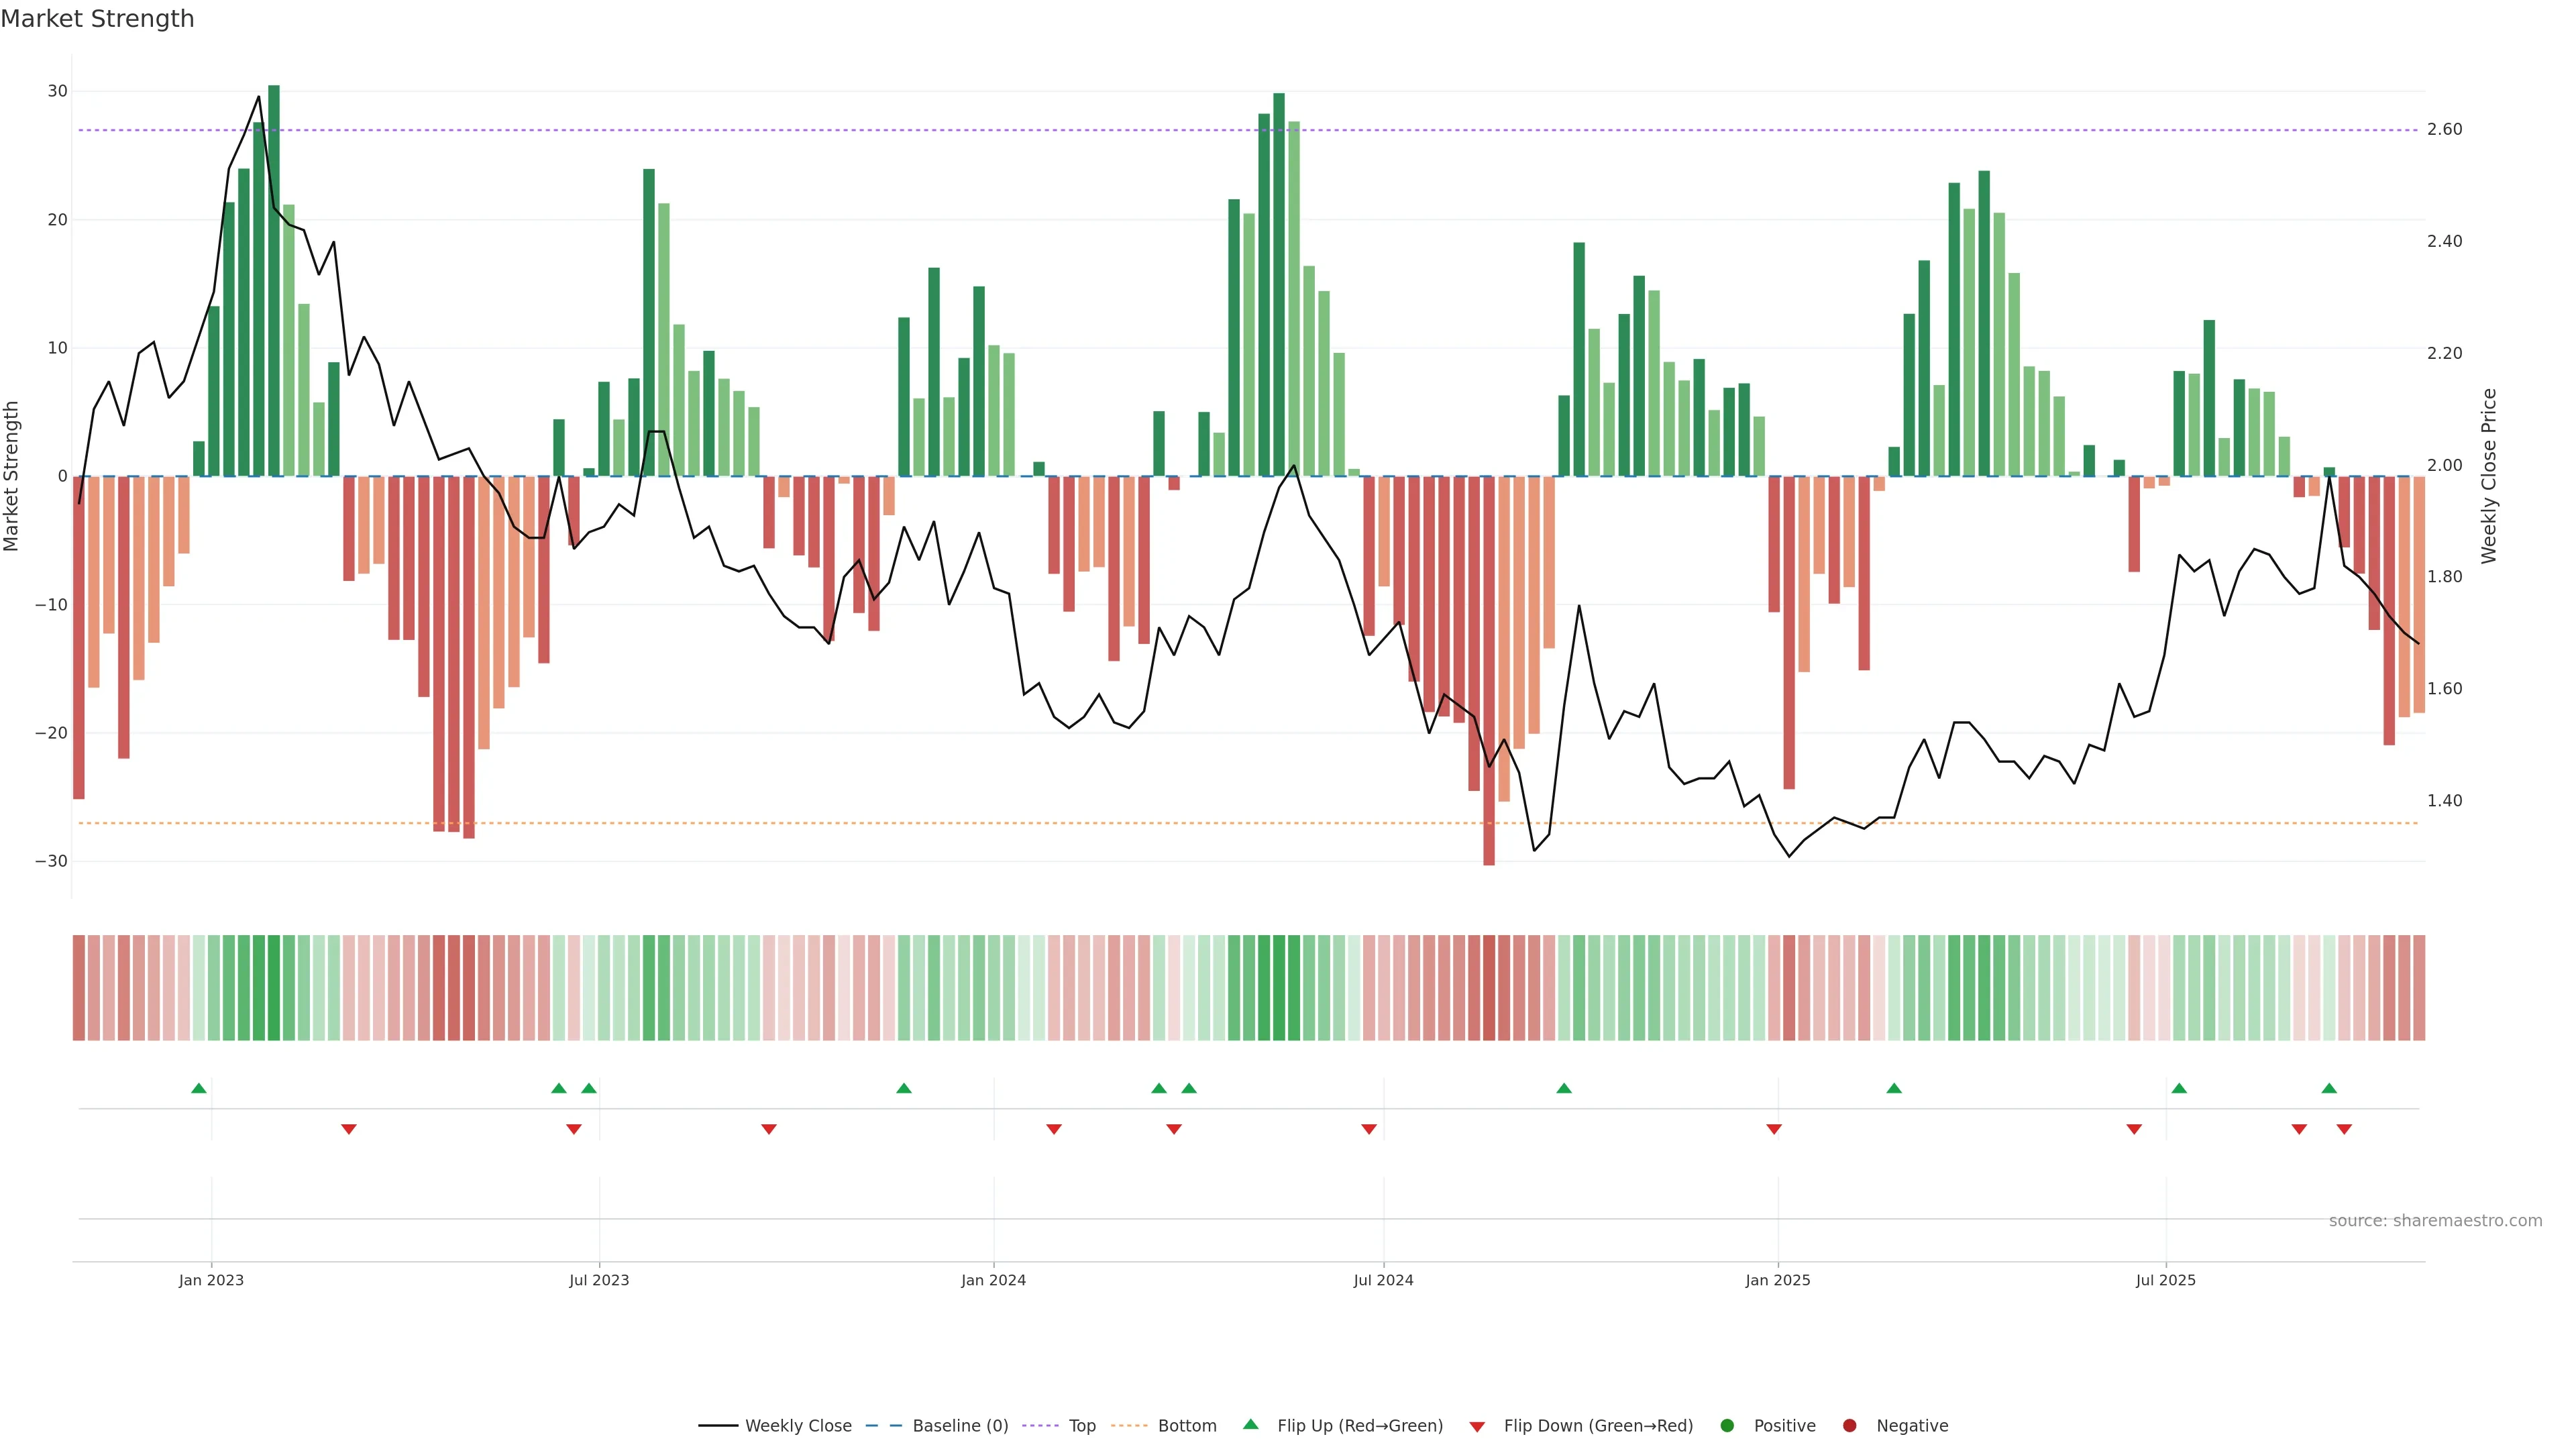The image size is (2576, 1449).
Task: Click the leftmost red Flip Down triangle marker
Action: [x=349, y=1129]
